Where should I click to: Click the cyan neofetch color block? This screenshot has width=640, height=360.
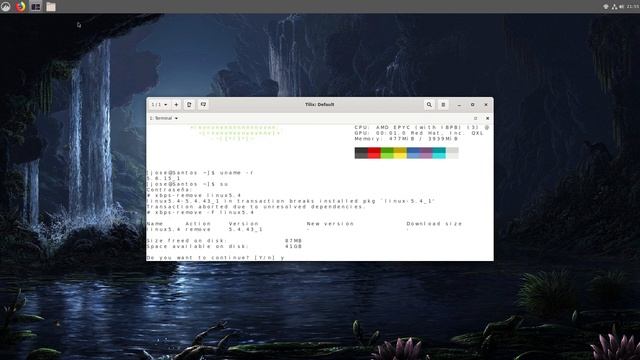pyautogui.click(x=439, y=153)
